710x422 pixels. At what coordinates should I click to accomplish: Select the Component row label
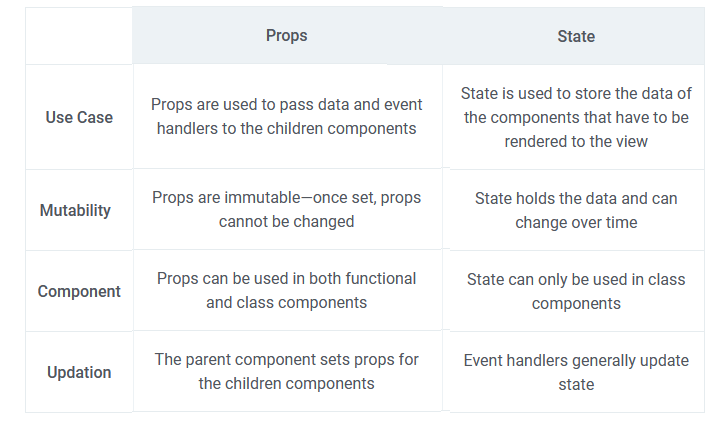79,291
